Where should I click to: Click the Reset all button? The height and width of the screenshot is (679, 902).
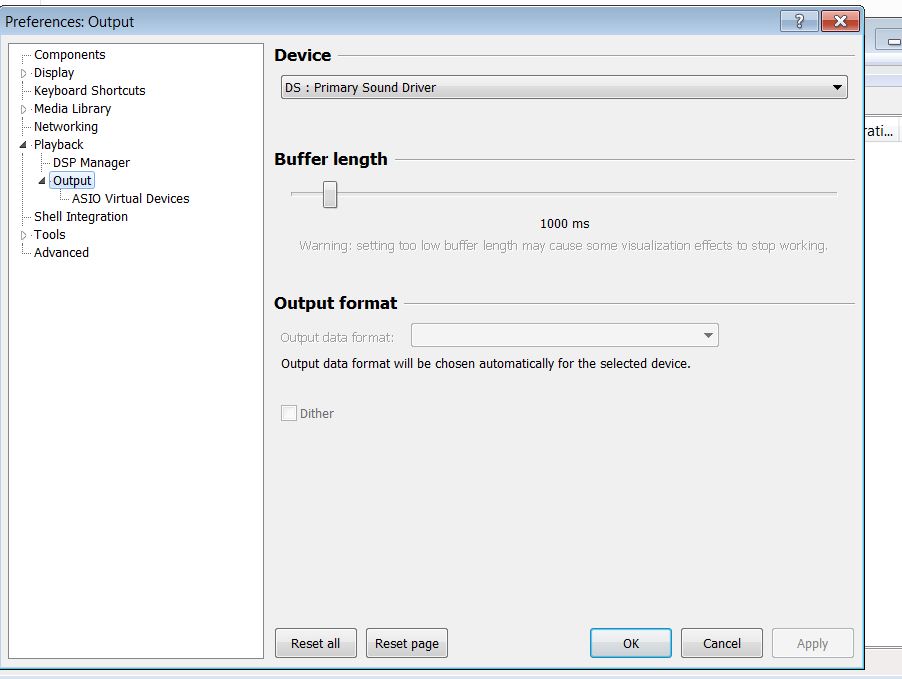point(315,643)
